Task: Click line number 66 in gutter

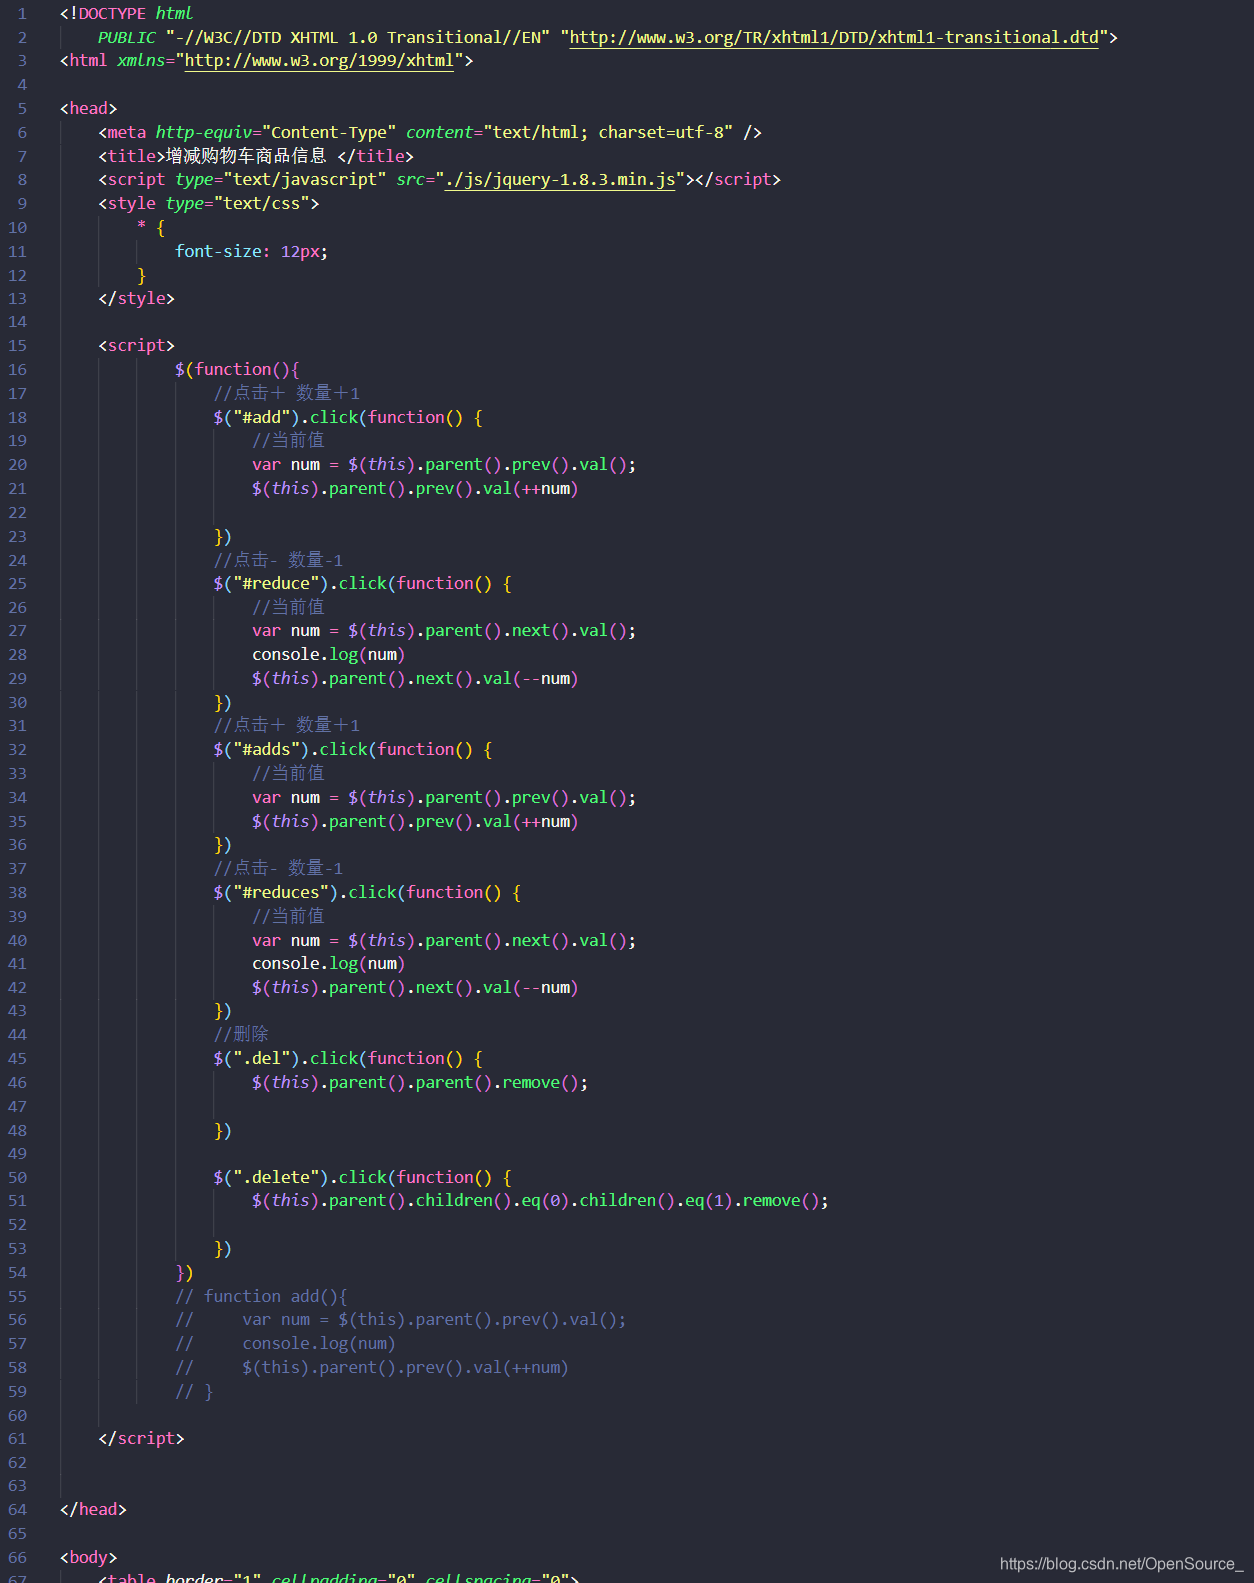Action: coord(18,1557)
